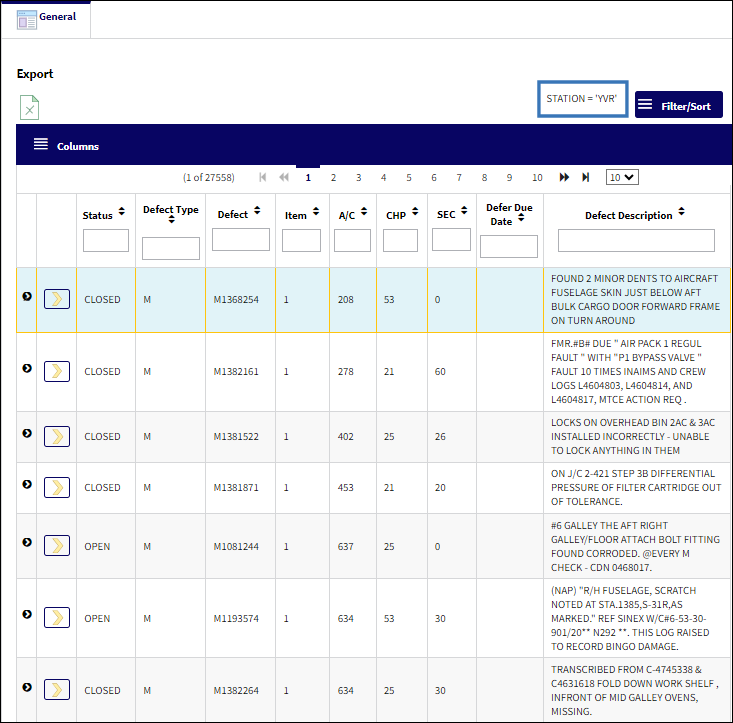The width and height of the screenshot is (733, 723).
Task: Expand row details for M1193574
Action: click(27, 614)
